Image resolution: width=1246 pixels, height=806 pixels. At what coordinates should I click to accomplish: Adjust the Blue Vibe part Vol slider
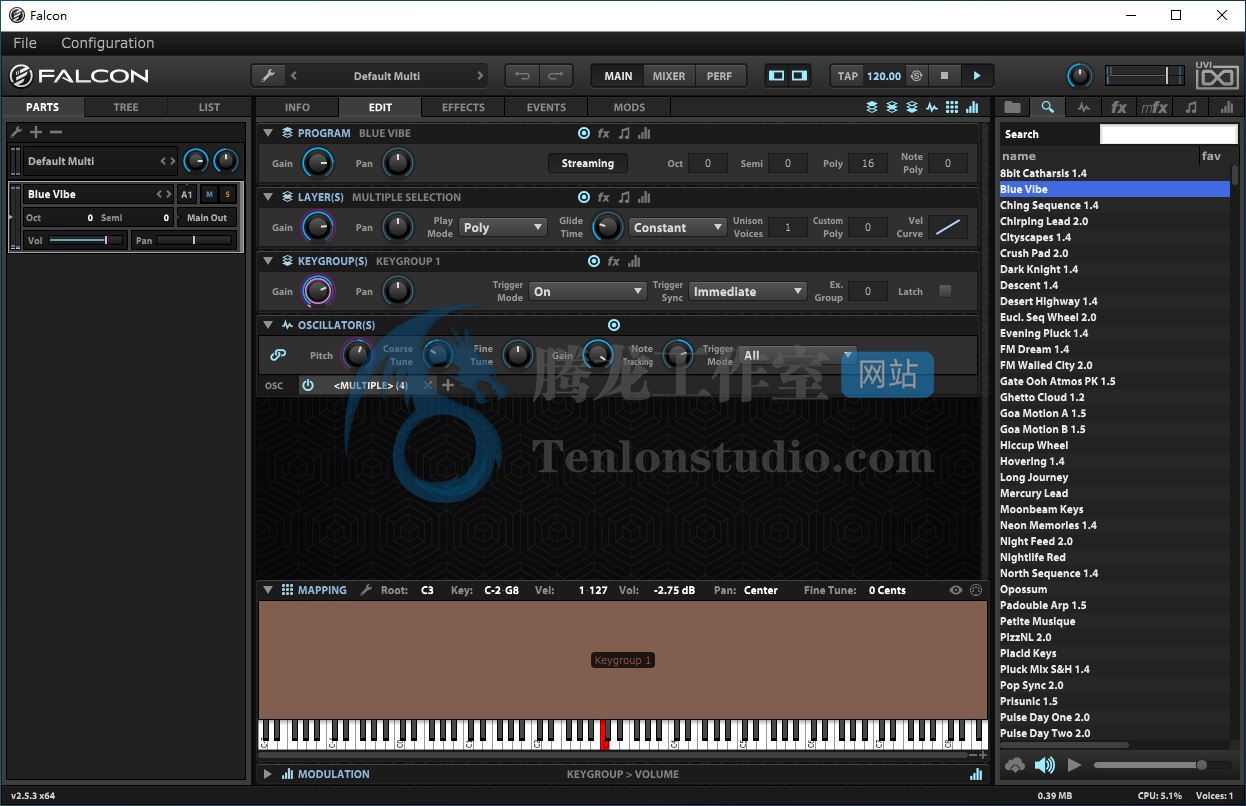click(87, 240)
